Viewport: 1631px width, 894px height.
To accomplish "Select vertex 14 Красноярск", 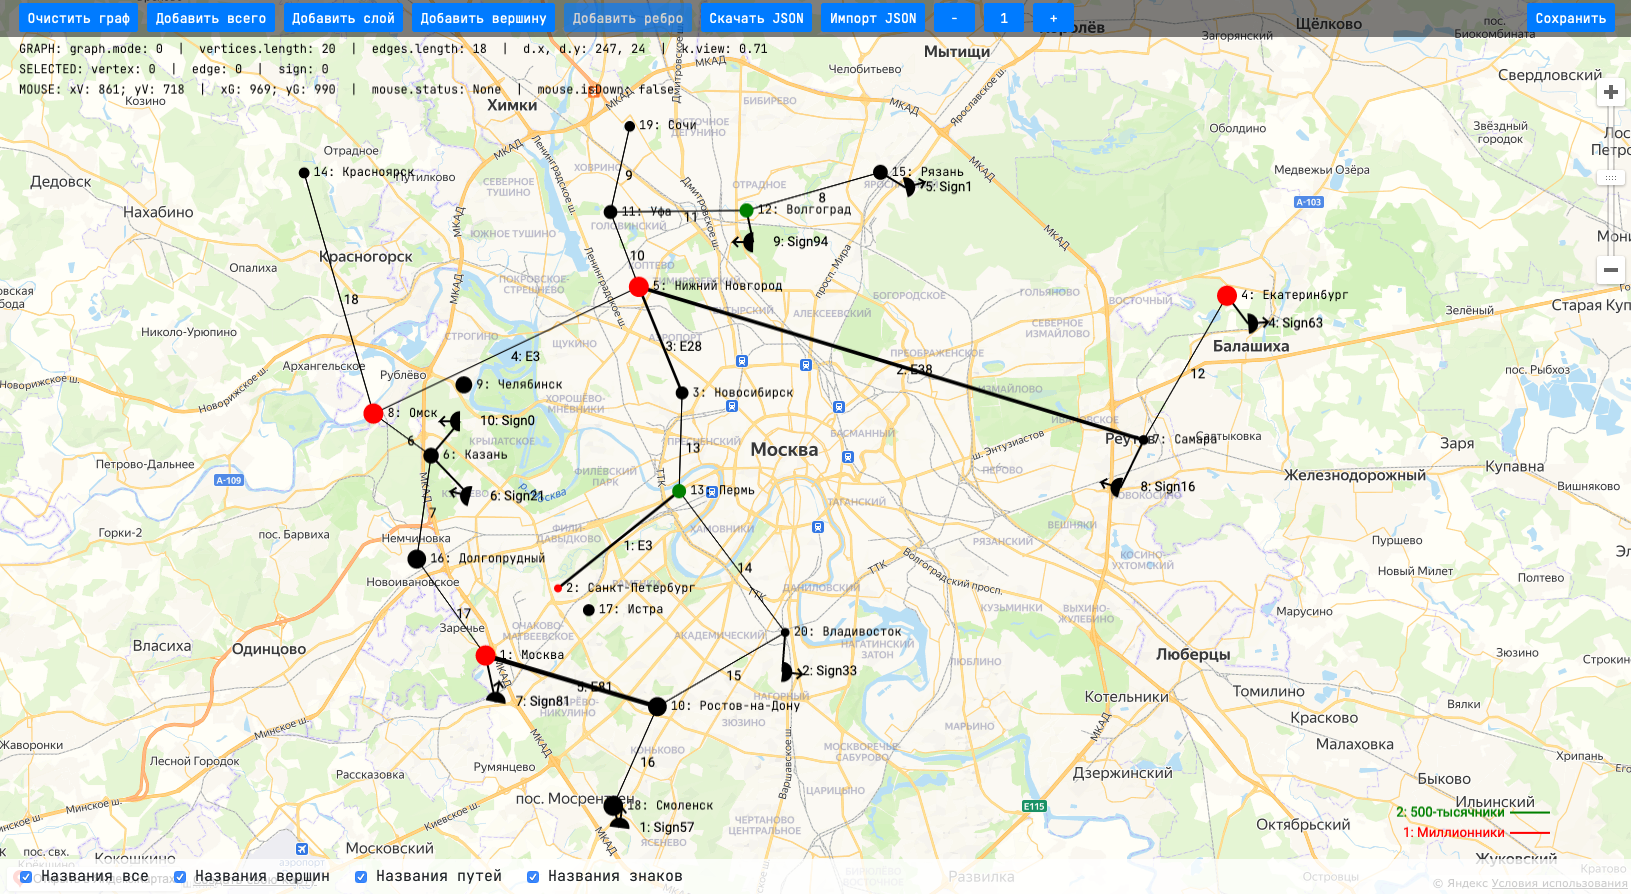I will [304, 173].
